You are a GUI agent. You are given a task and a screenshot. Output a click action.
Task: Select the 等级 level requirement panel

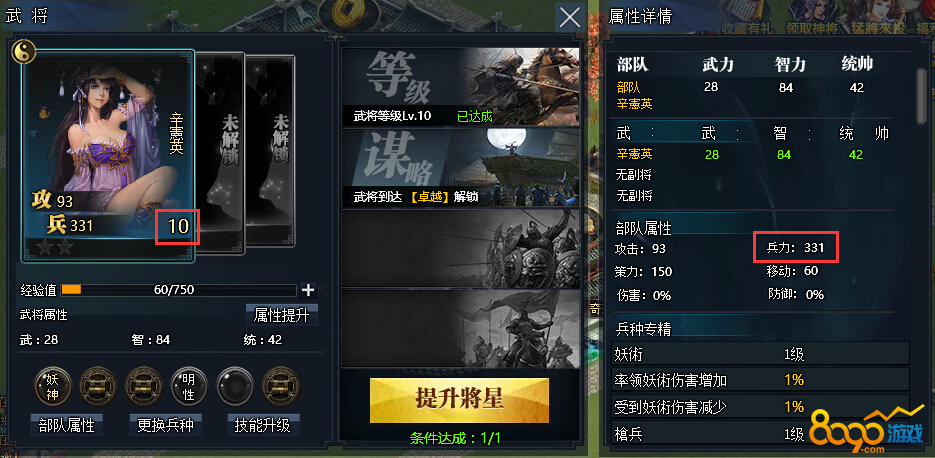[x=461, y=87]
